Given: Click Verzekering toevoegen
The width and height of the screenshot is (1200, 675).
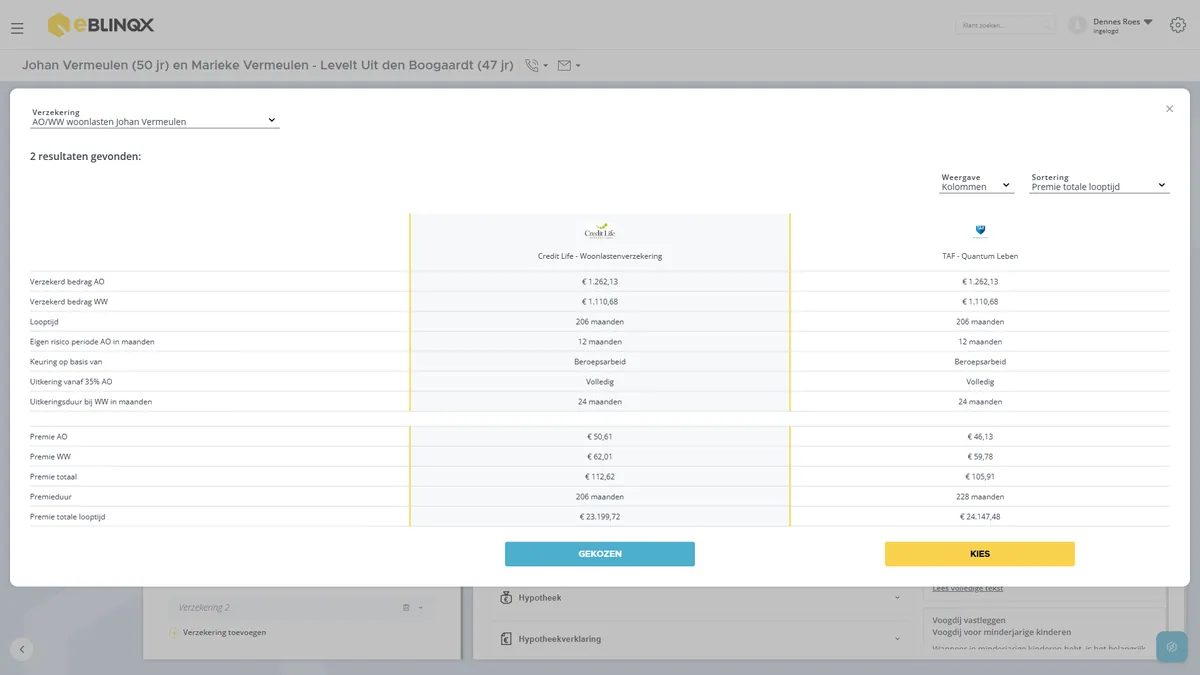Looking at the screenshot, I should 224,632.
